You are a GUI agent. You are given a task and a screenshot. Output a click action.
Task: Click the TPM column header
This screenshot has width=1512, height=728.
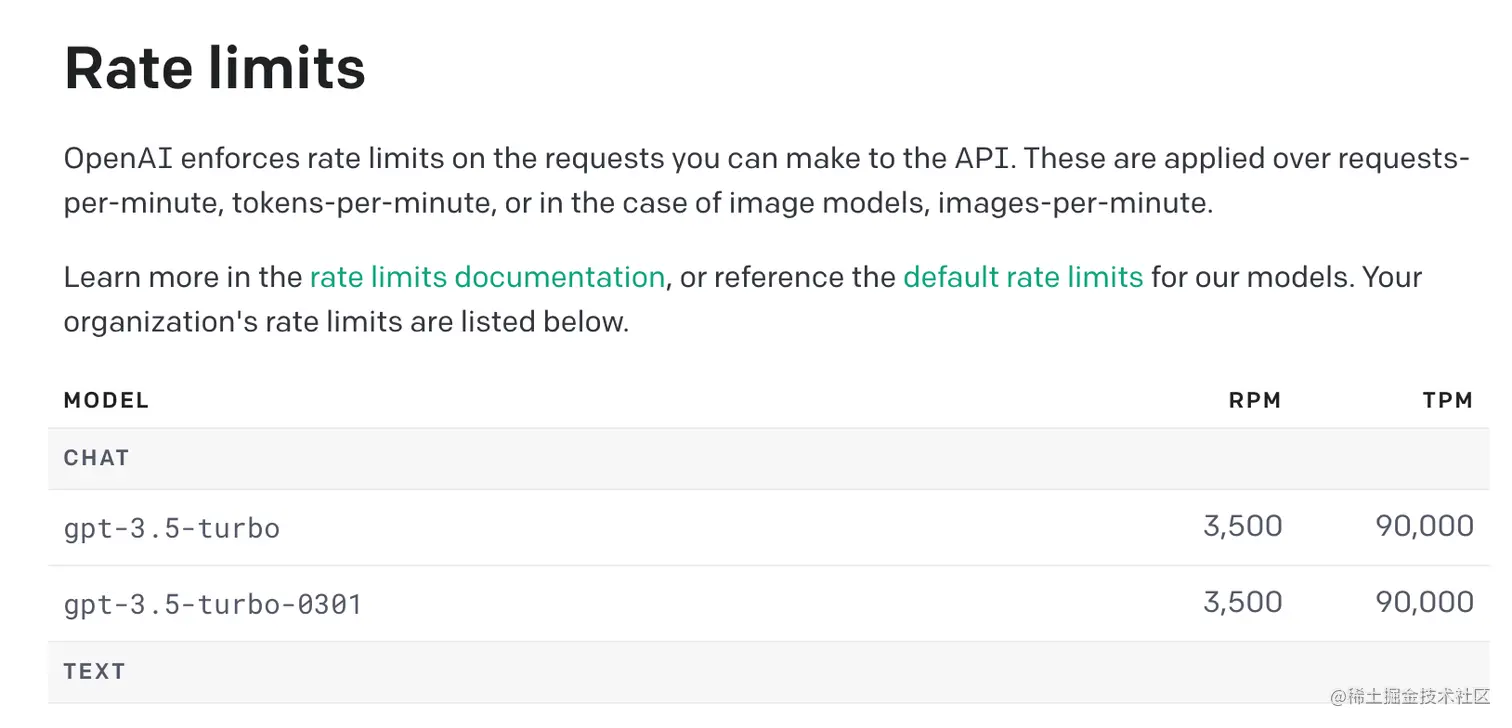pos(1447,401)
